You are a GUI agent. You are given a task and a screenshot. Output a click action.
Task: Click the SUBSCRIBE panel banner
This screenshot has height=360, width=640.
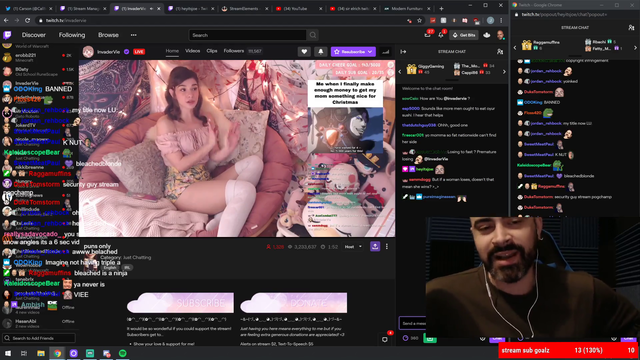180,303
